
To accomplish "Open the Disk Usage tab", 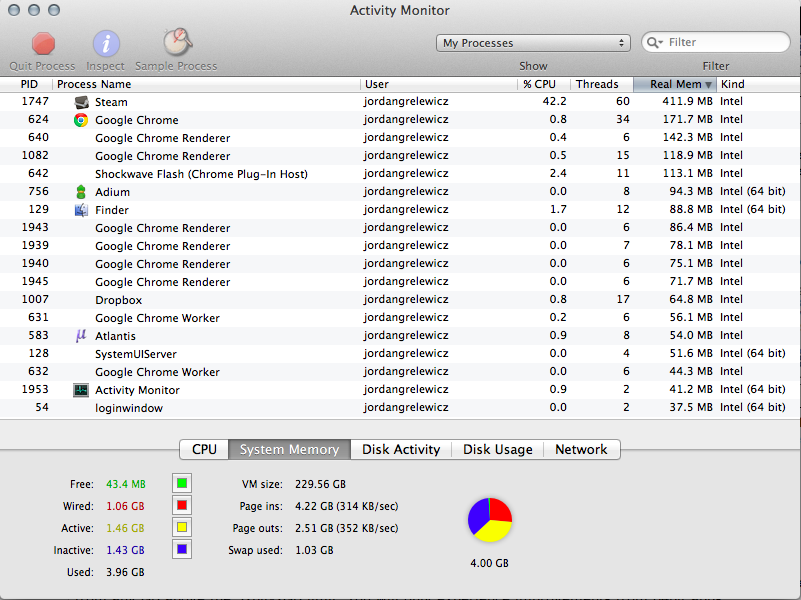I will [498, 449].
